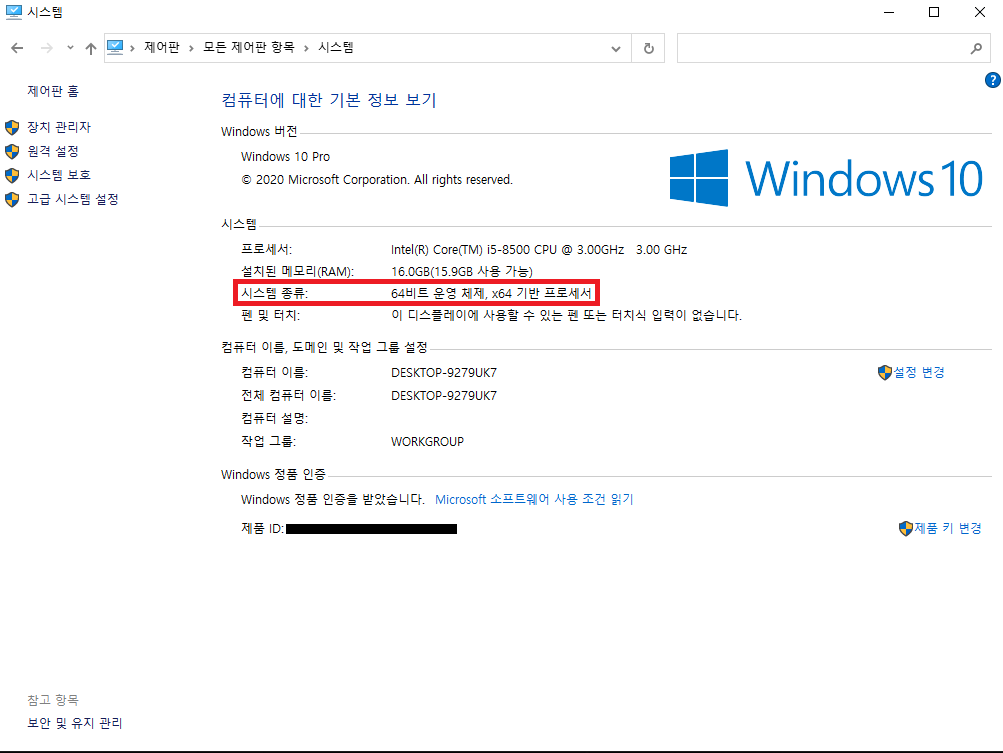Close the 시스템 window

979,12
